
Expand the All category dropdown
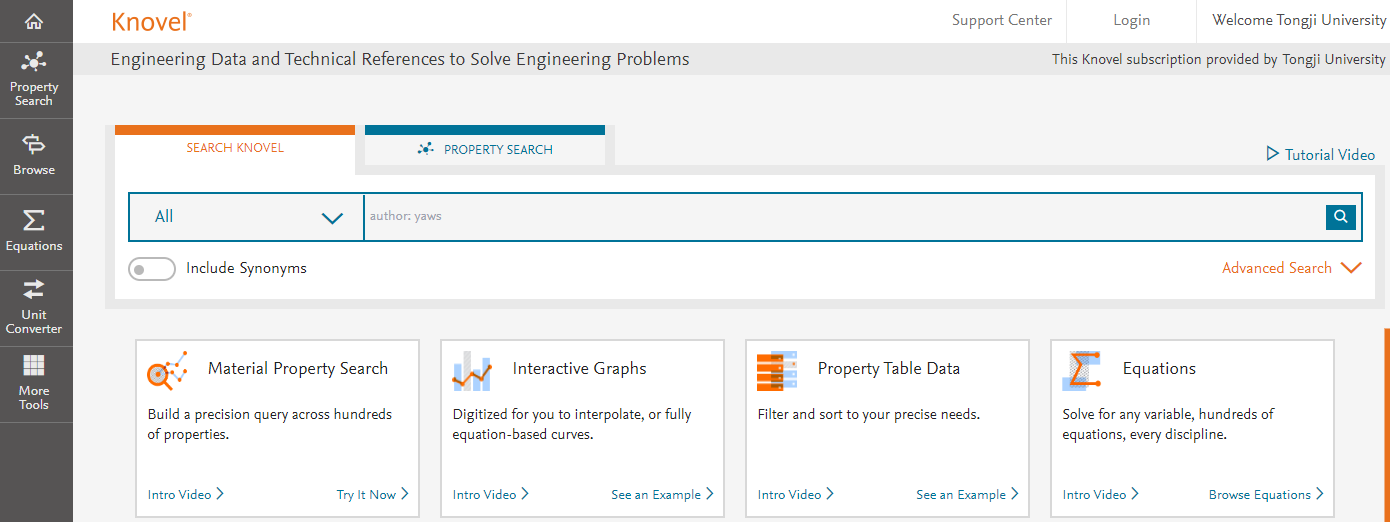[247, 217]
